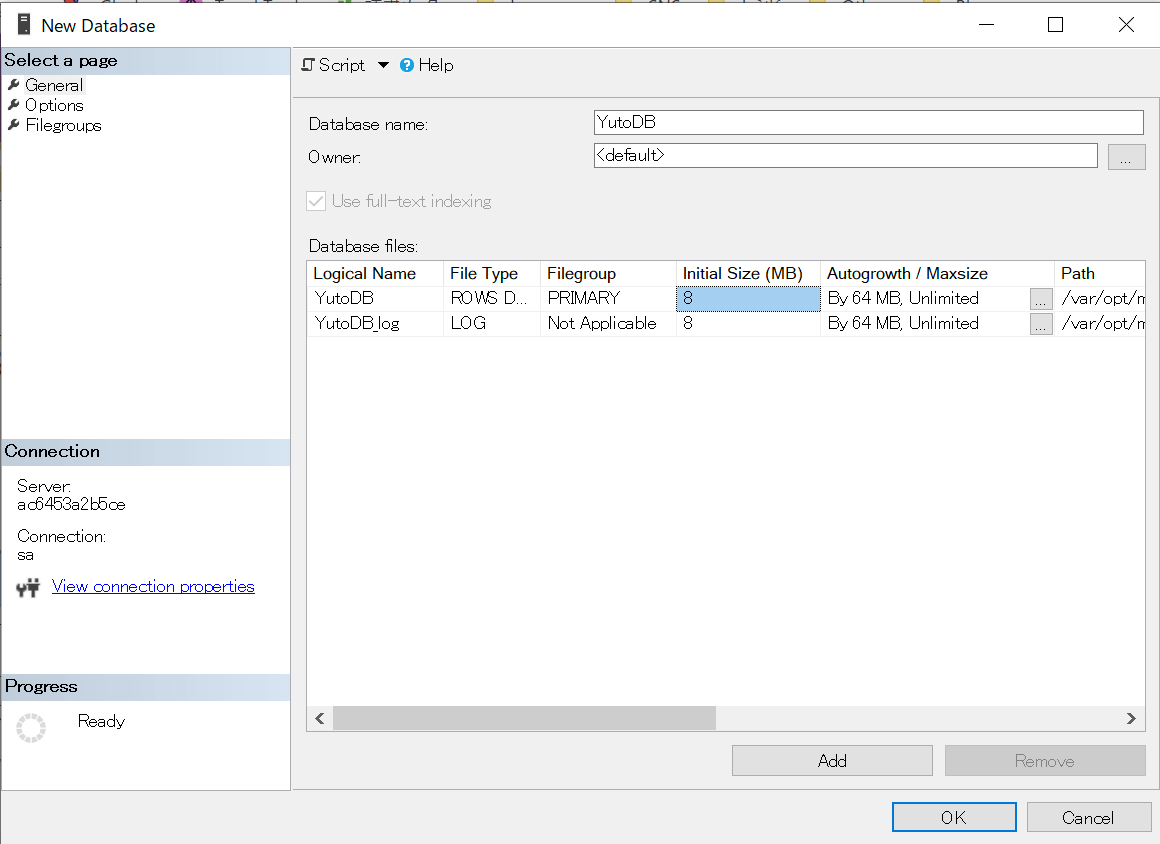Viewport: 1160px width, 844px height.
Task: Click the wrench icon beside General
Action: [14, 85]
